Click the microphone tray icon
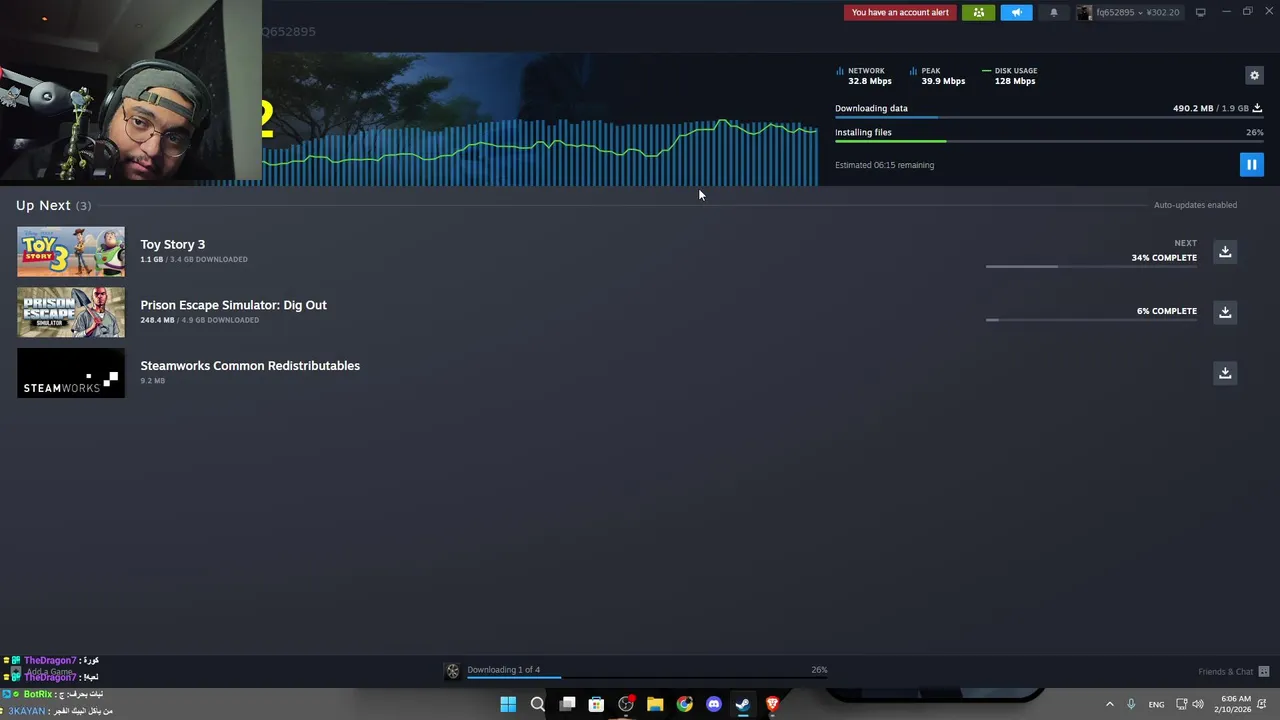Image resolution: width=1280 pixels, height=720 pixels. [1131, 704]
